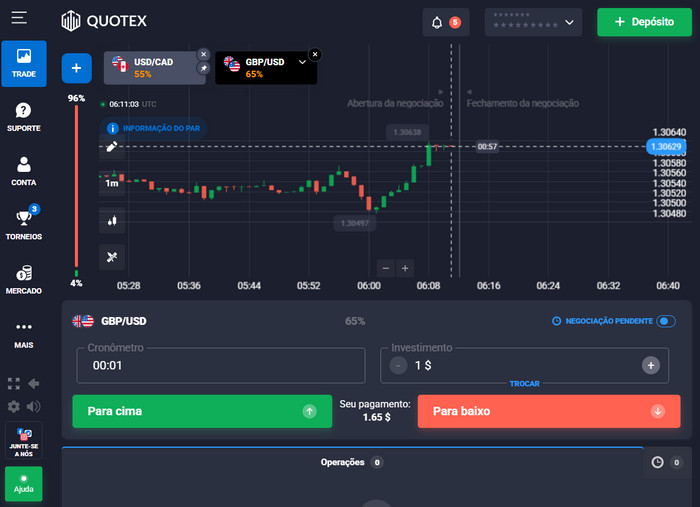The height and width of the screenshot is (507, 700).
Task: Zoom out chart with minus button
Action: point(386,268)
